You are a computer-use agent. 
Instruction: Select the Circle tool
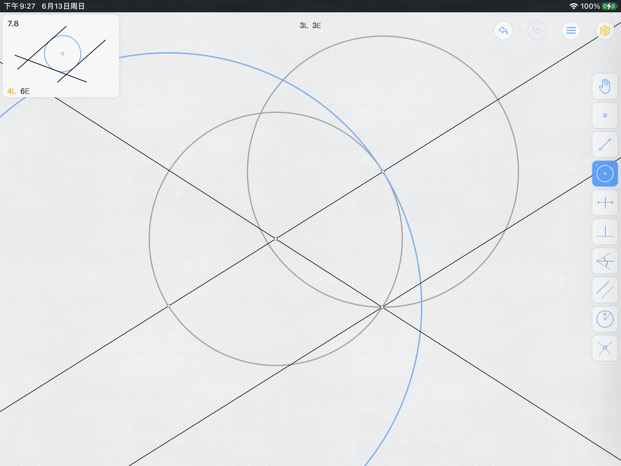click(605, 173)
